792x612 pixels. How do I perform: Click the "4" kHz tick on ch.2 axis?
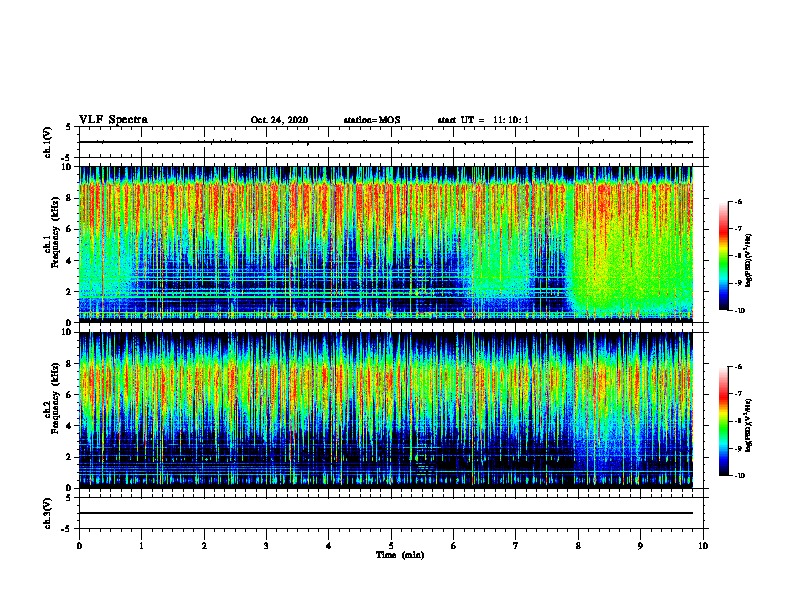(x=69, y=426)
